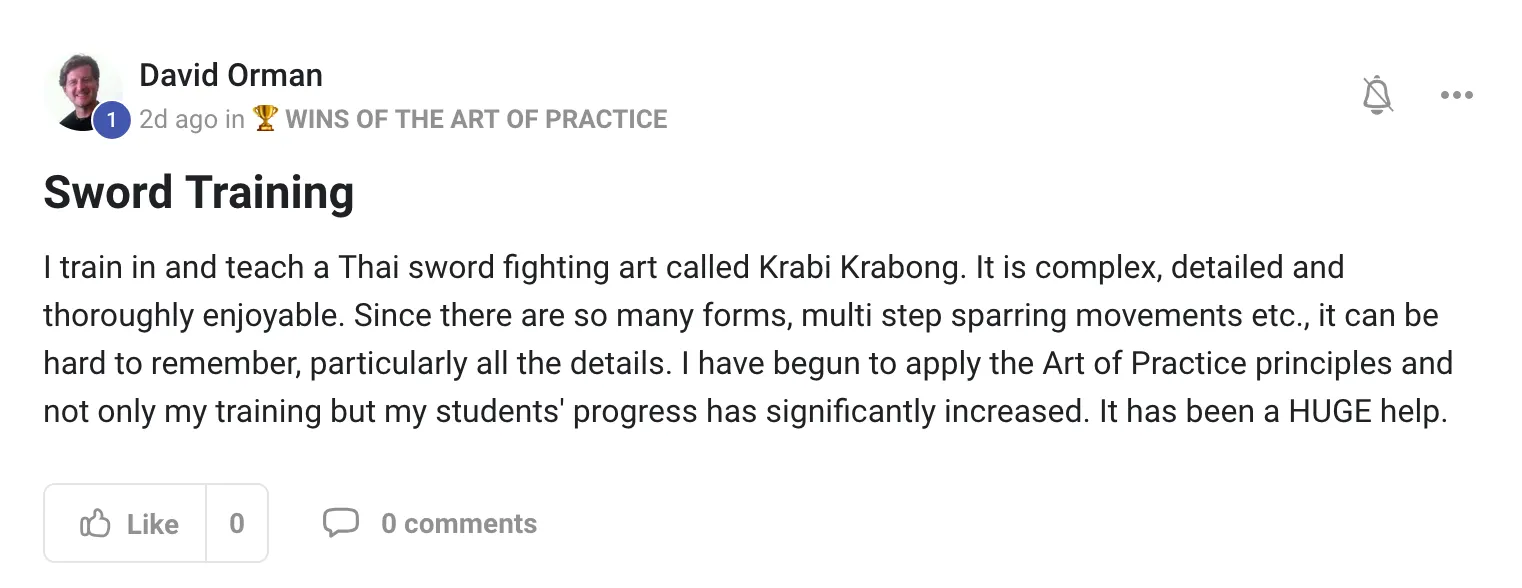Click the comment bubble icon
The height and width of the screenshot is (588, 1522).
pyautogui.click(x=341, y=523)
